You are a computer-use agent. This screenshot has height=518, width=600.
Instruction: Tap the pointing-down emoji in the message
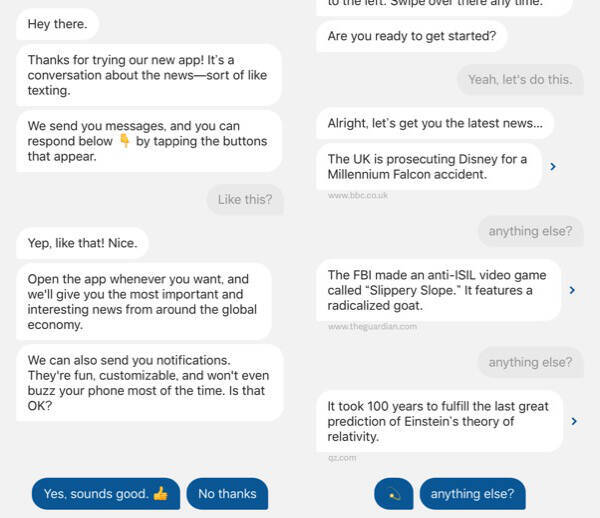pos(124,141)
